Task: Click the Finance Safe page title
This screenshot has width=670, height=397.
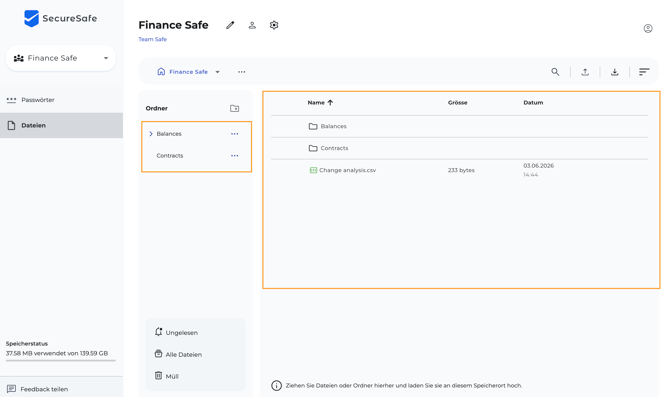Action: pyautogui.click(x=173, y=25)
